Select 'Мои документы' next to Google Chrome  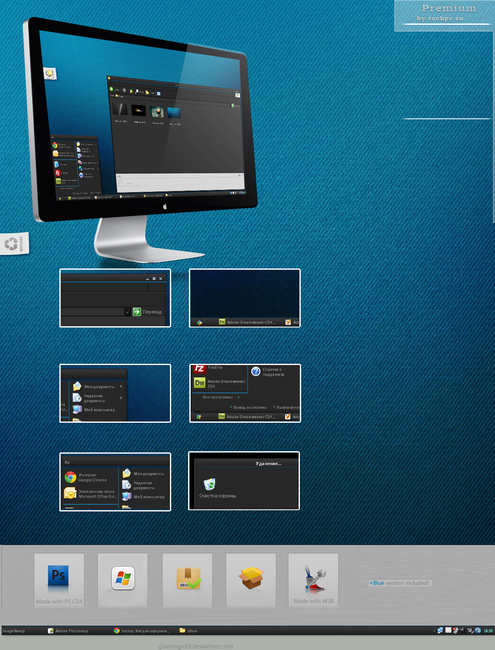pyautogui.click(x=143, y=473)
